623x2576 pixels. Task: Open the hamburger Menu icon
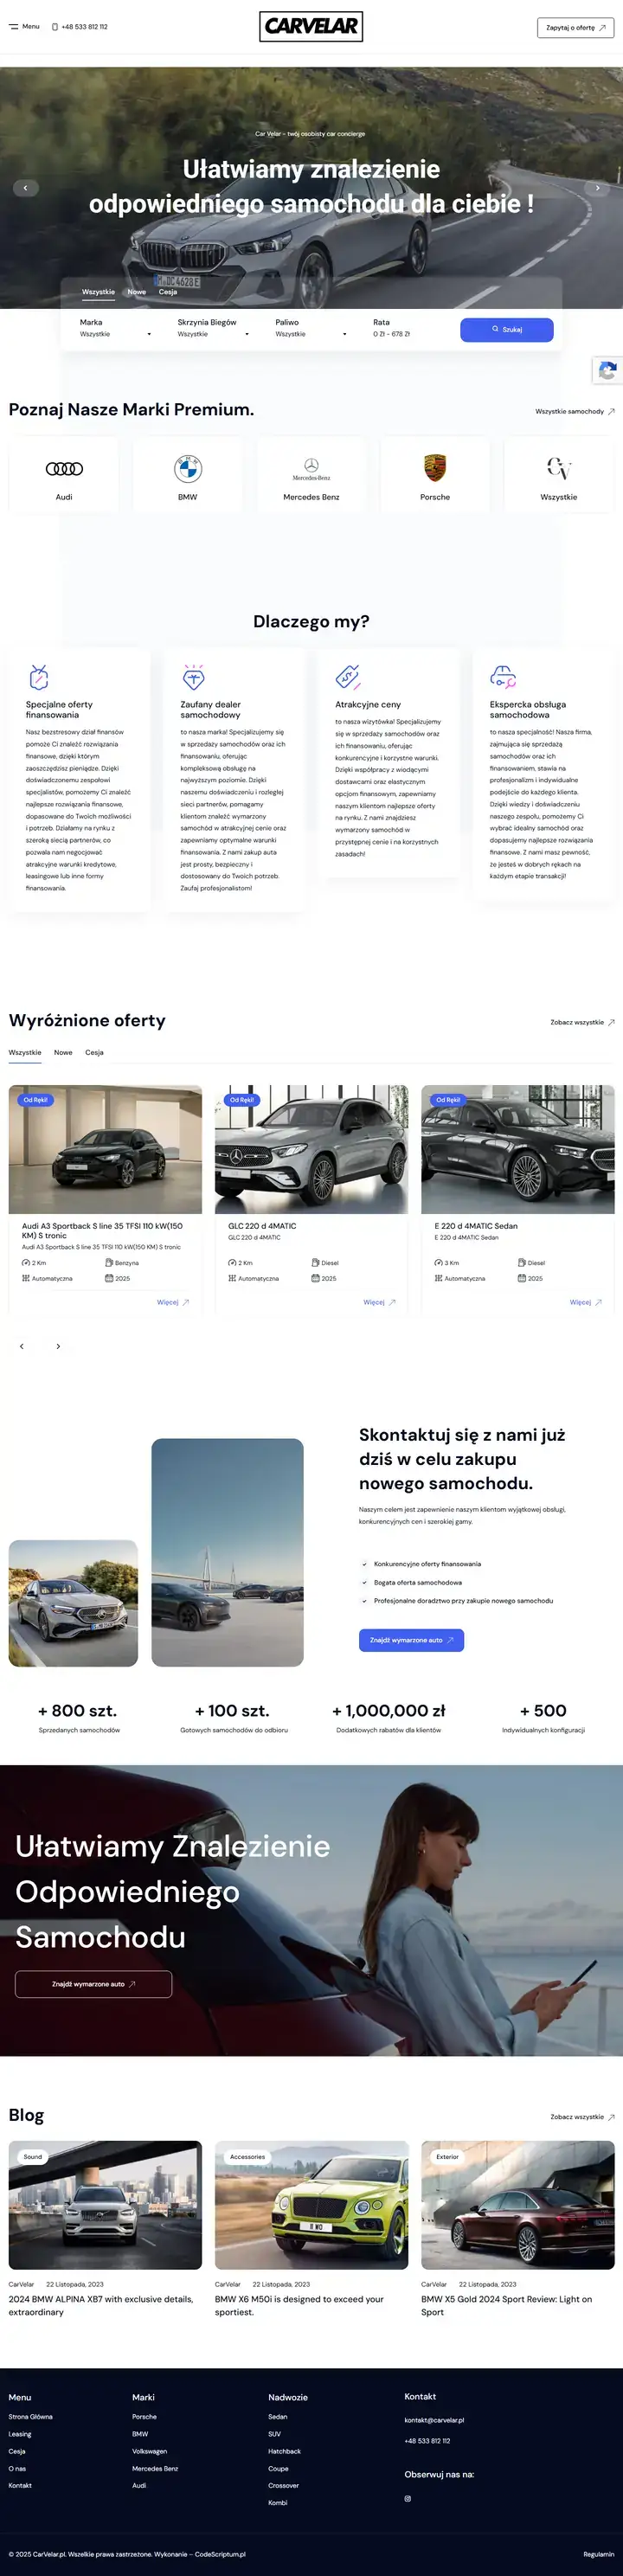pyautogui.click(x=14, y=27)
